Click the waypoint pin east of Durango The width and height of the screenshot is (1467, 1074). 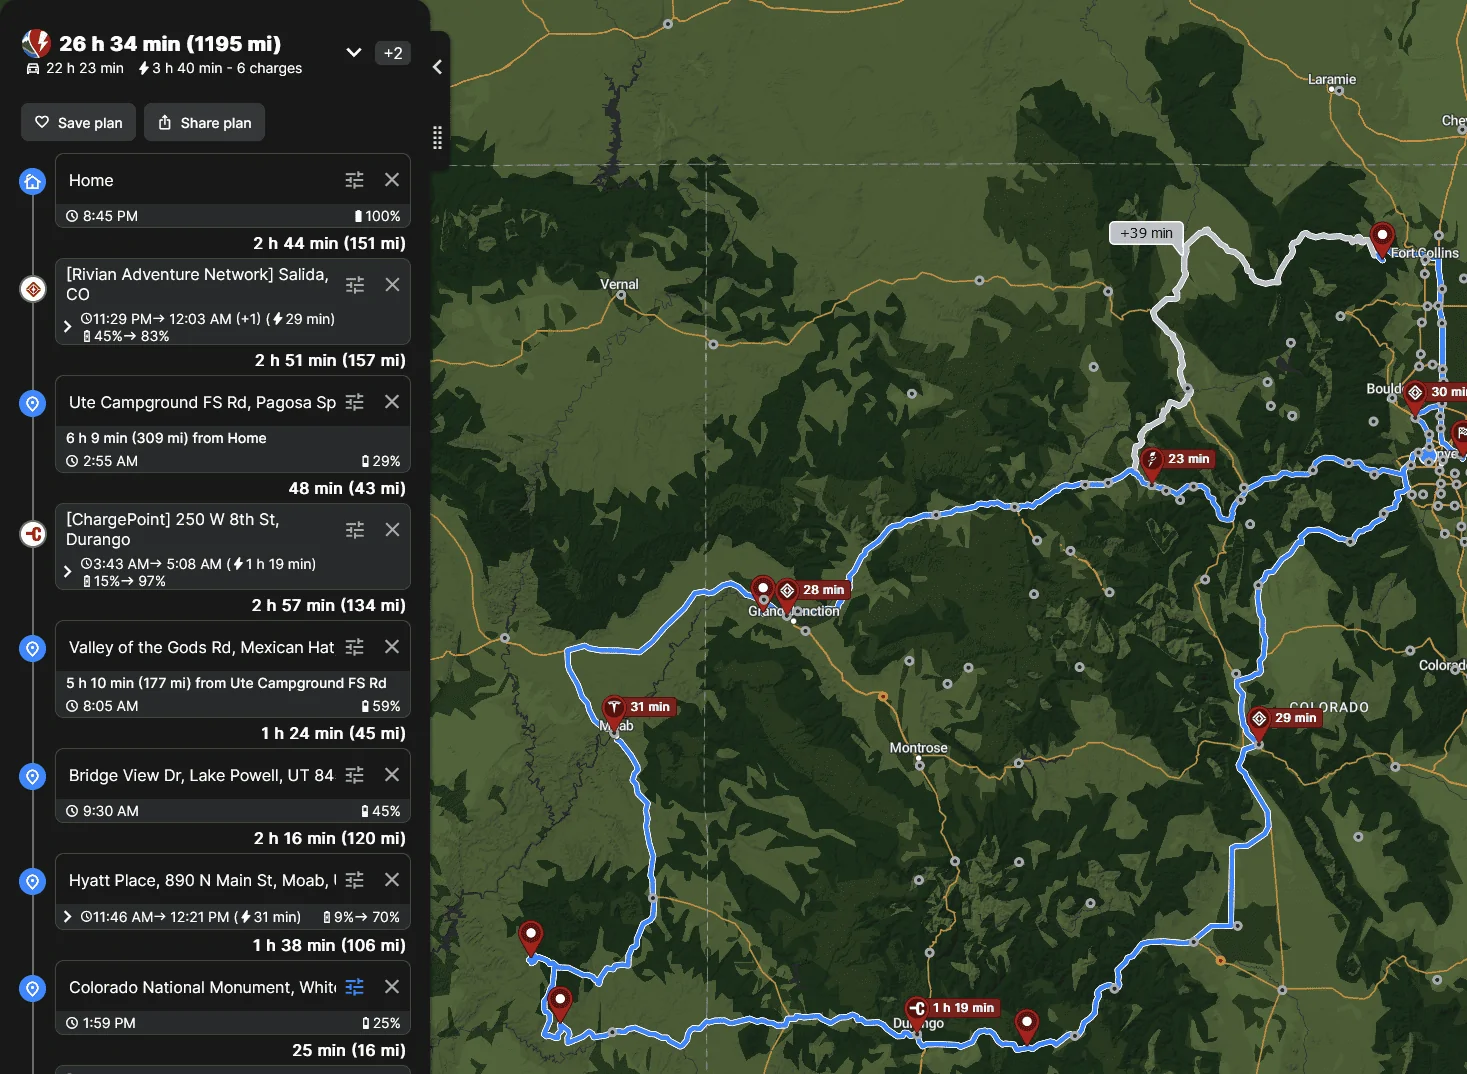1026,1026
